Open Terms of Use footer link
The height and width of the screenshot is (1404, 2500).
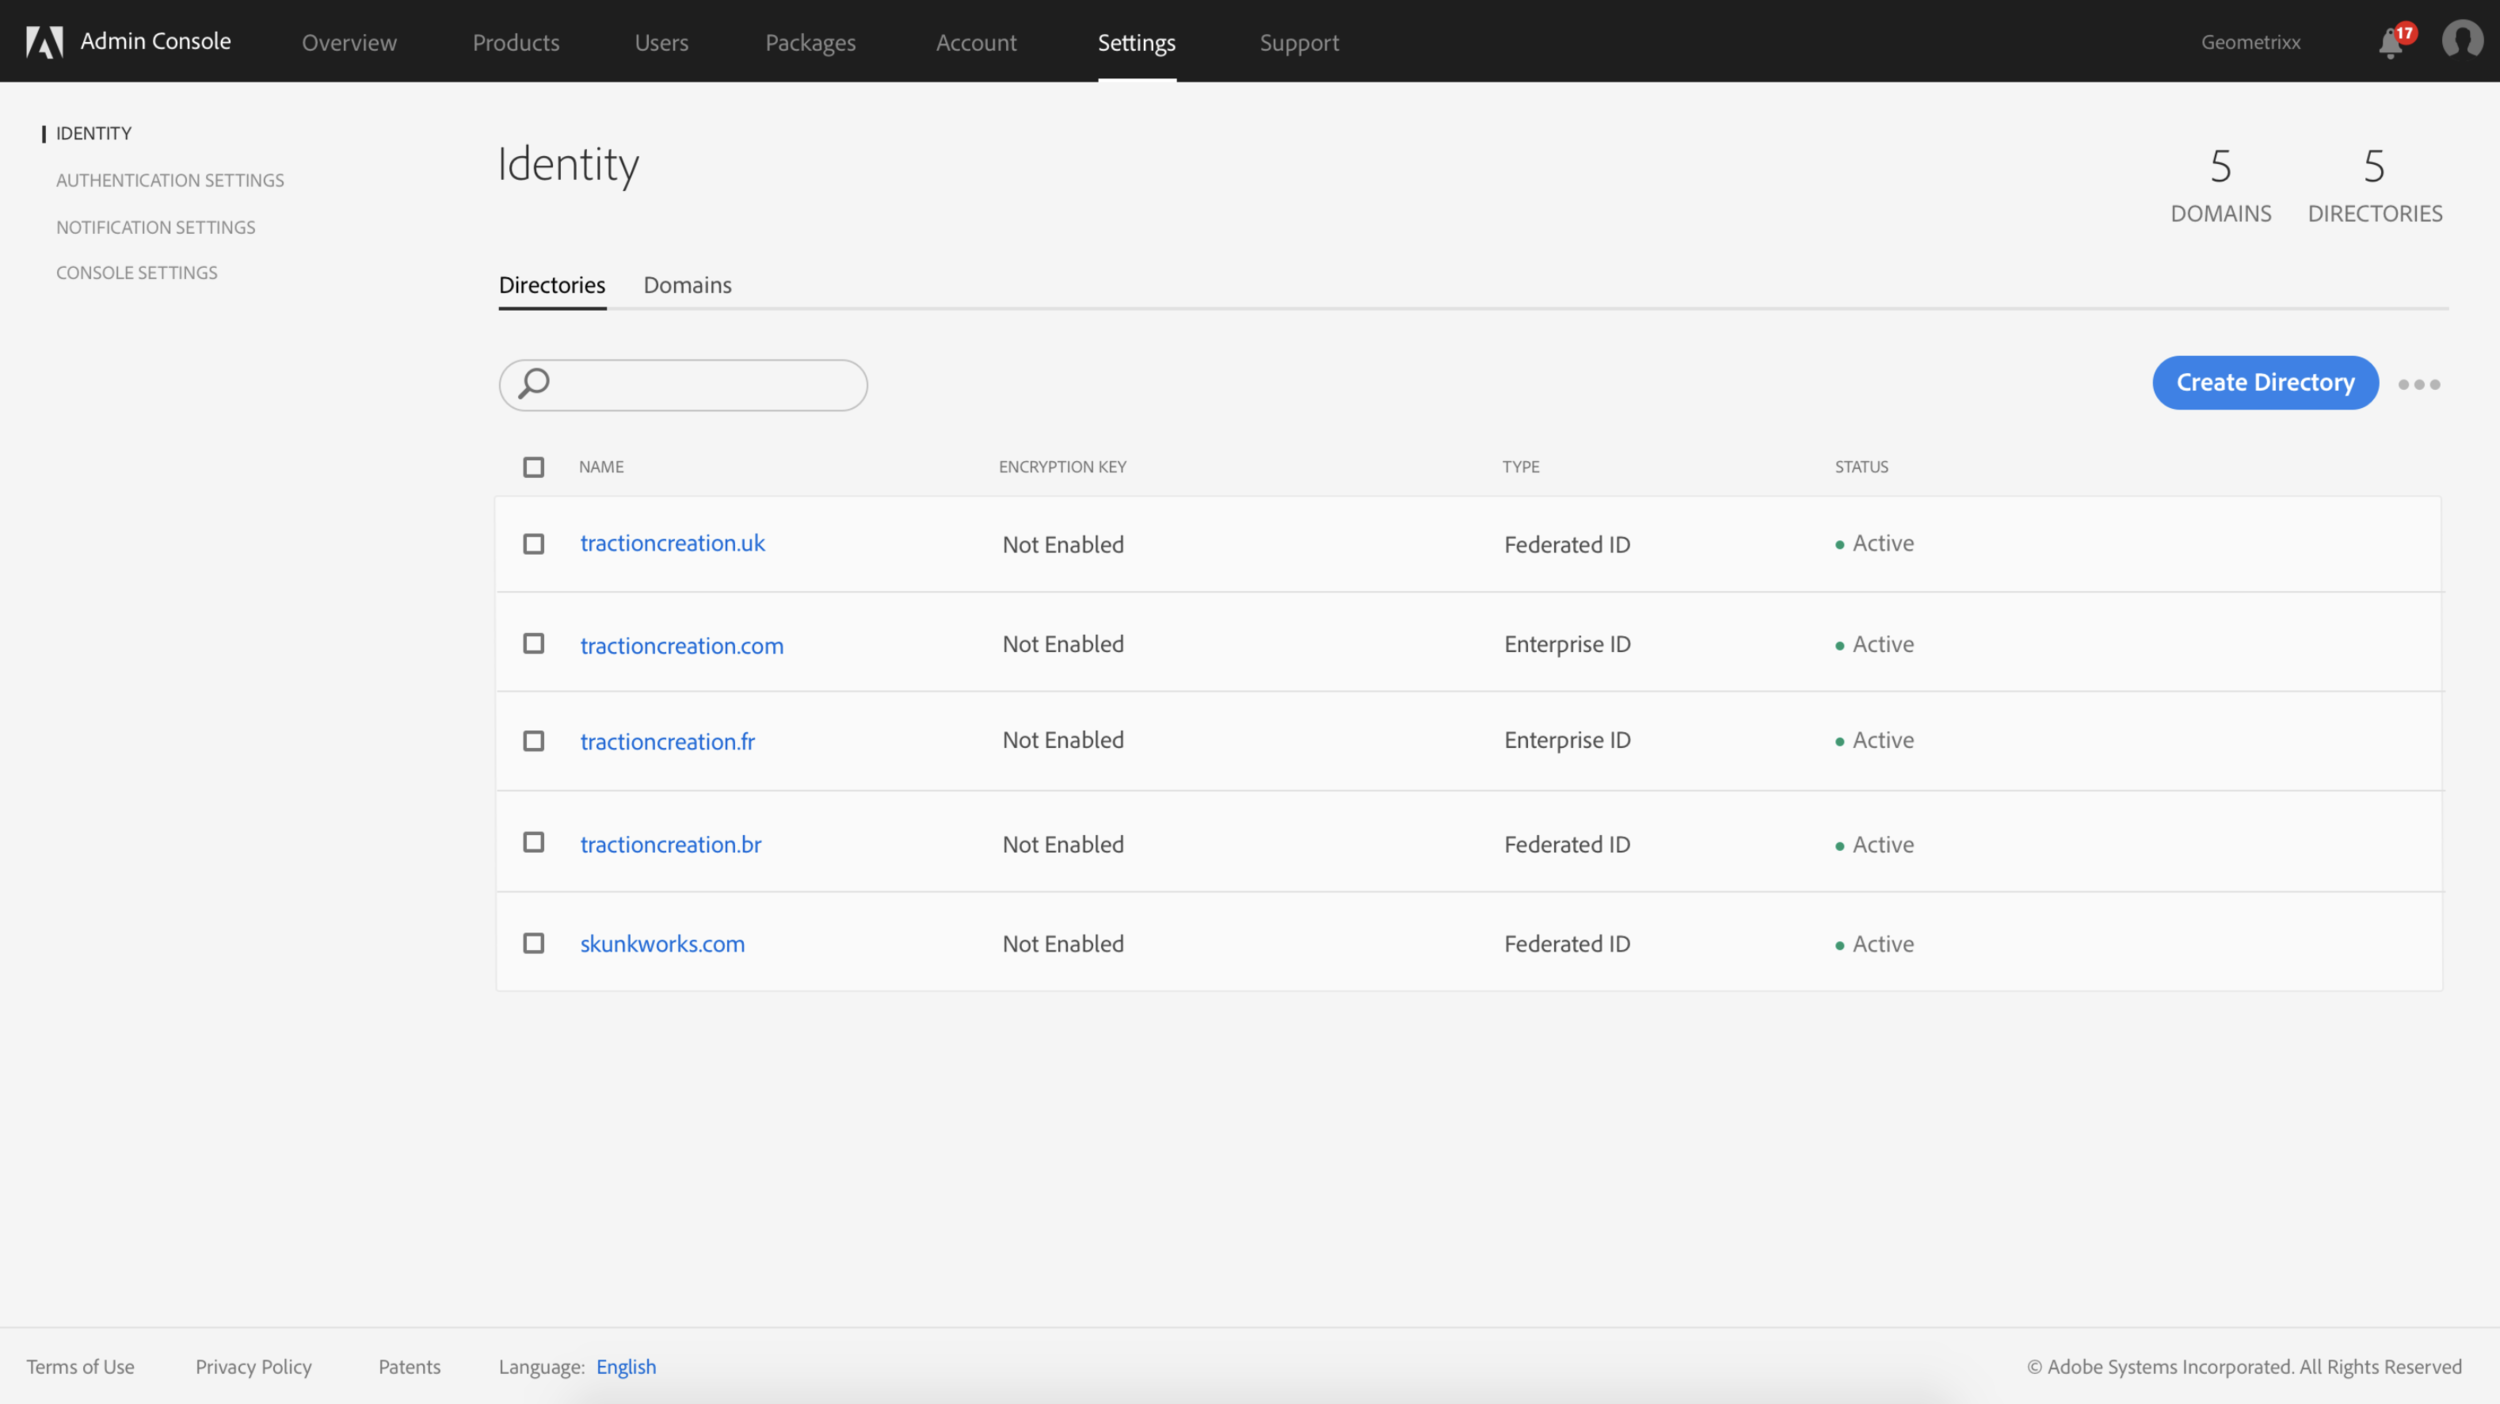coord(80,1366)
